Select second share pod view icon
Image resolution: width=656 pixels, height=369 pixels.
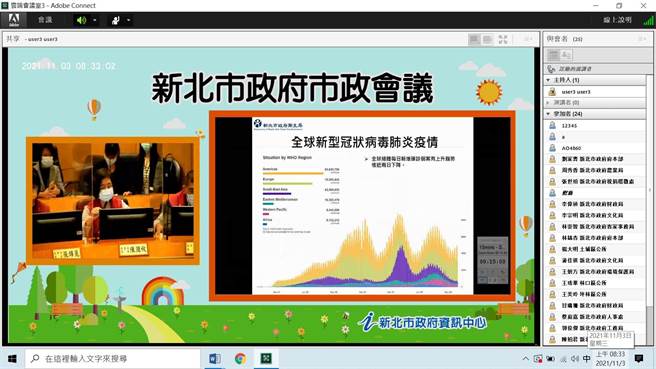point(487,39)
